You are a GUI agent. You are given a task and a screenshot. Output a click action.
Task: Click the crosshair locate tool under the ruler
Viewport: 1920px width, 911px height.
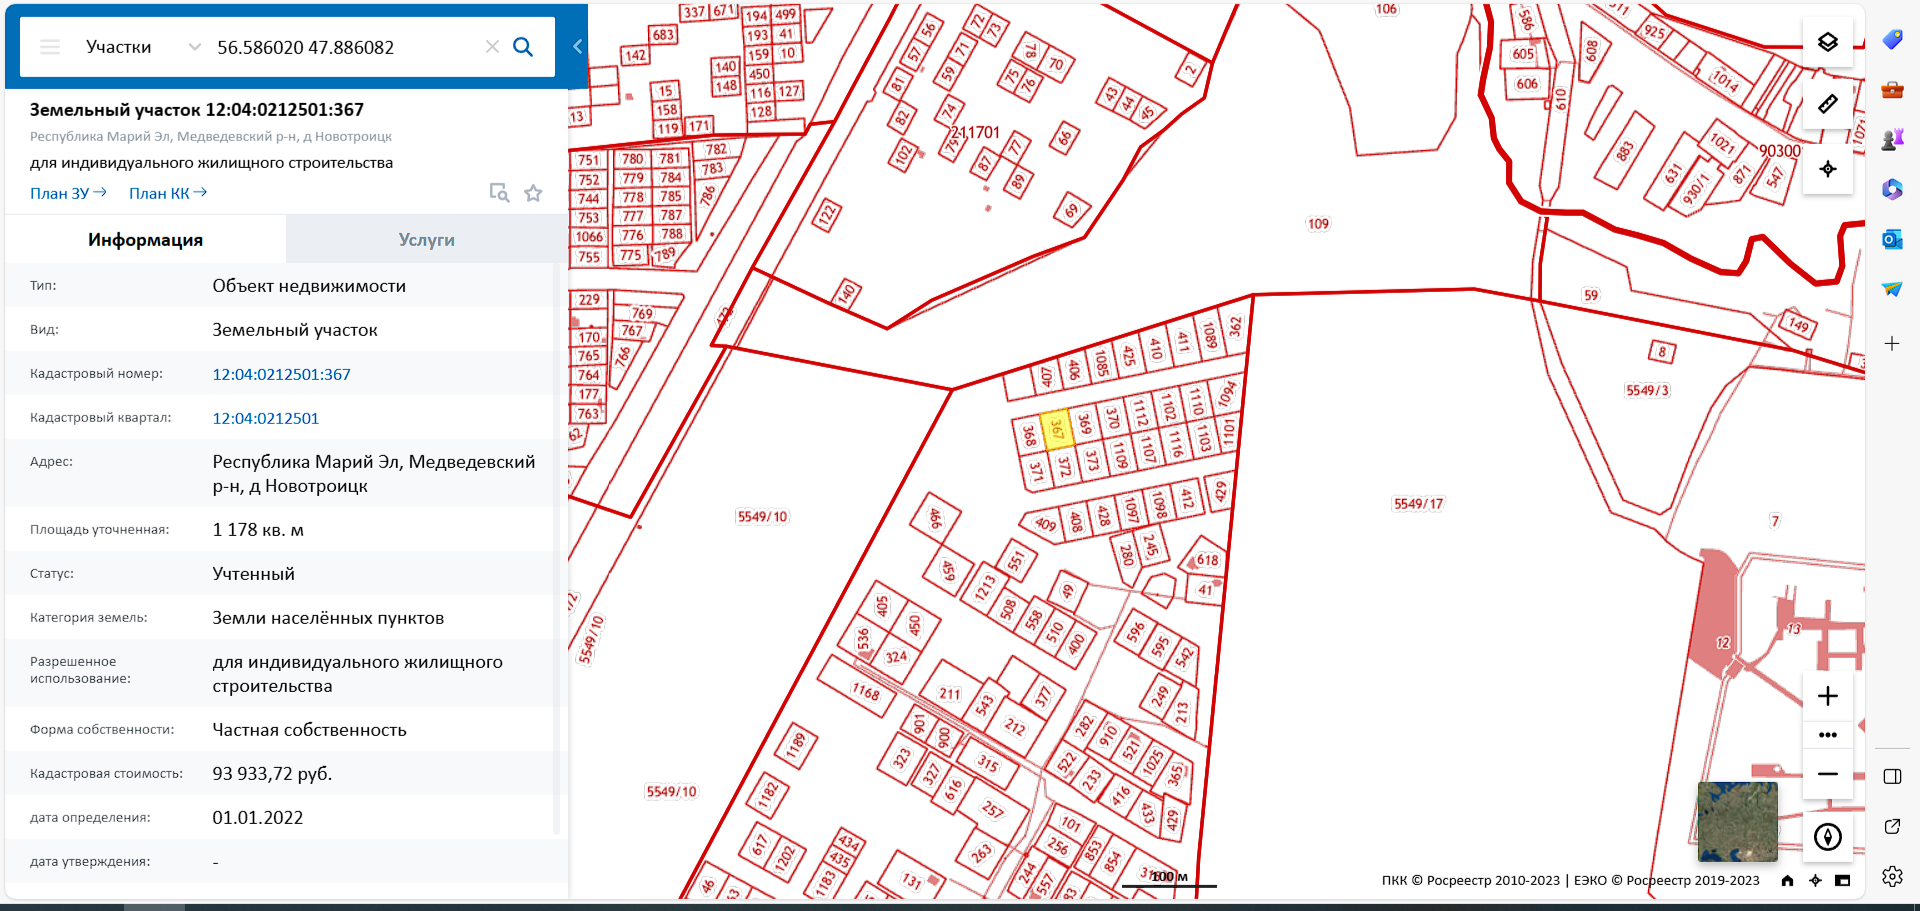[1828, 169]
